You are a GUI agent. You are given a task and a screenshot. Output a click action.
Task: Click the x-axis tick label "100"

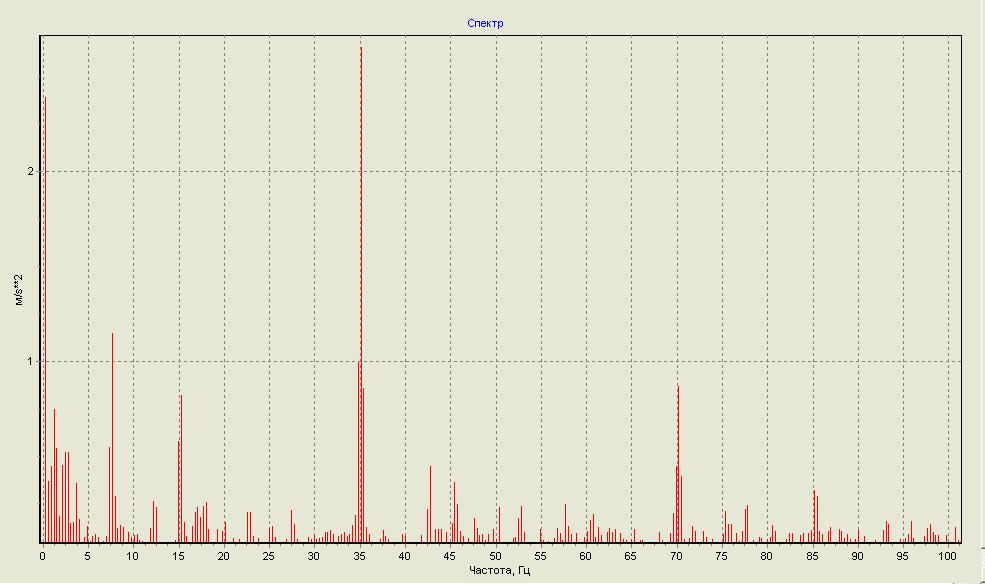[947, 556]
